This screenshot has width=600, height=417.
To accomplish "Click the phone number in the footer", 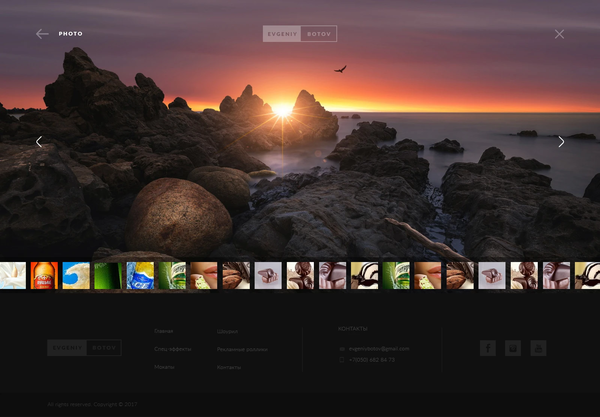I will (372, 359).
